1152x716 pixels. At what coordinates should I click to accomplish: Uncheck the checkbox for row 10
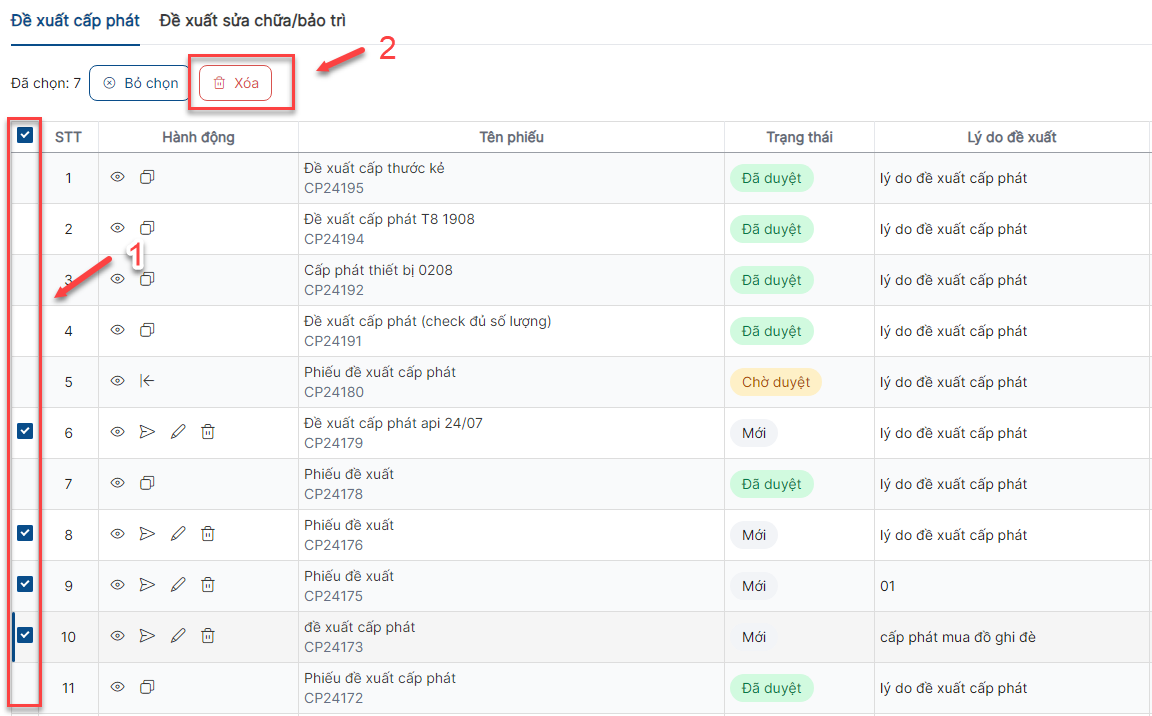pyautogui.click(x=25, y=634)
